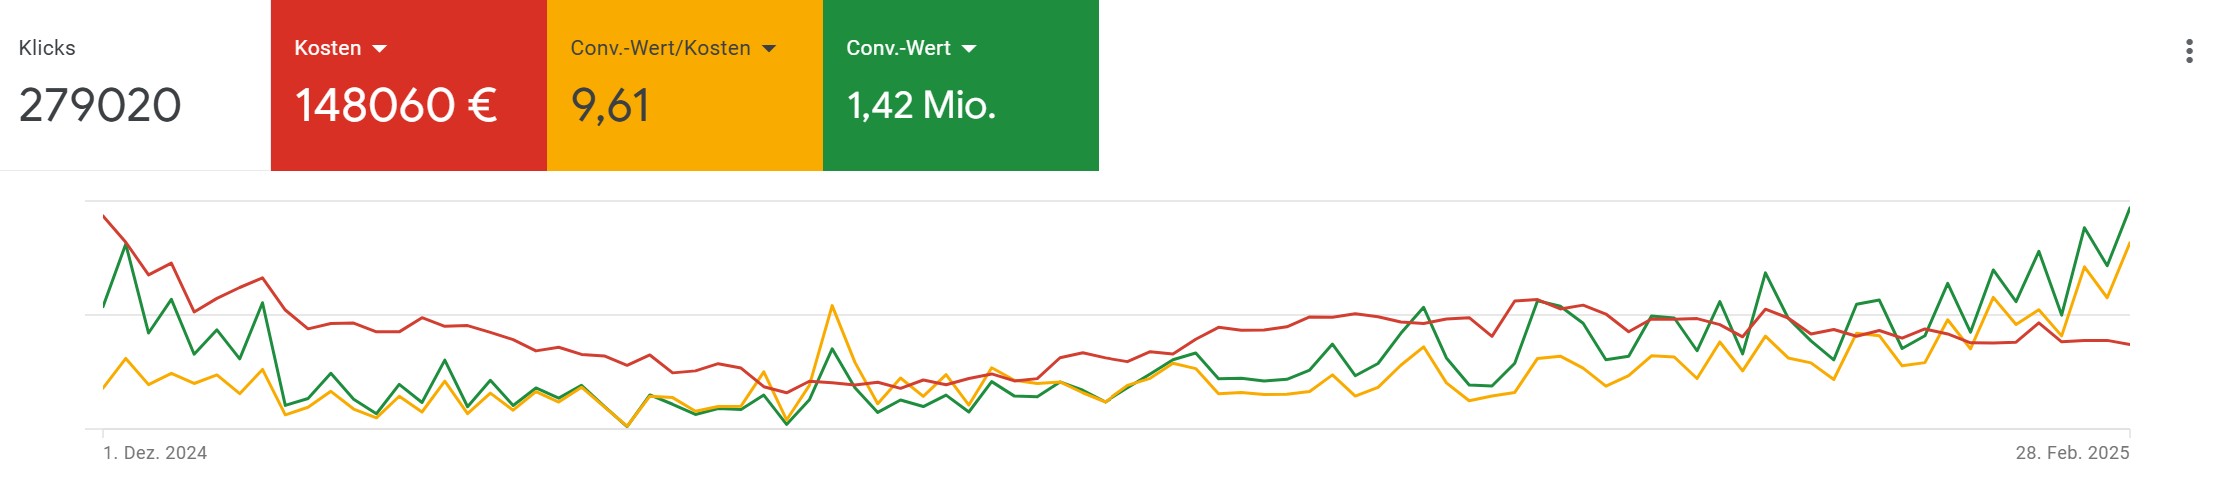The image size is (2230, 477).
Task: Open the Conv.-Wert/Kosten dropdown arrow
Action: (x=768, y=49)
